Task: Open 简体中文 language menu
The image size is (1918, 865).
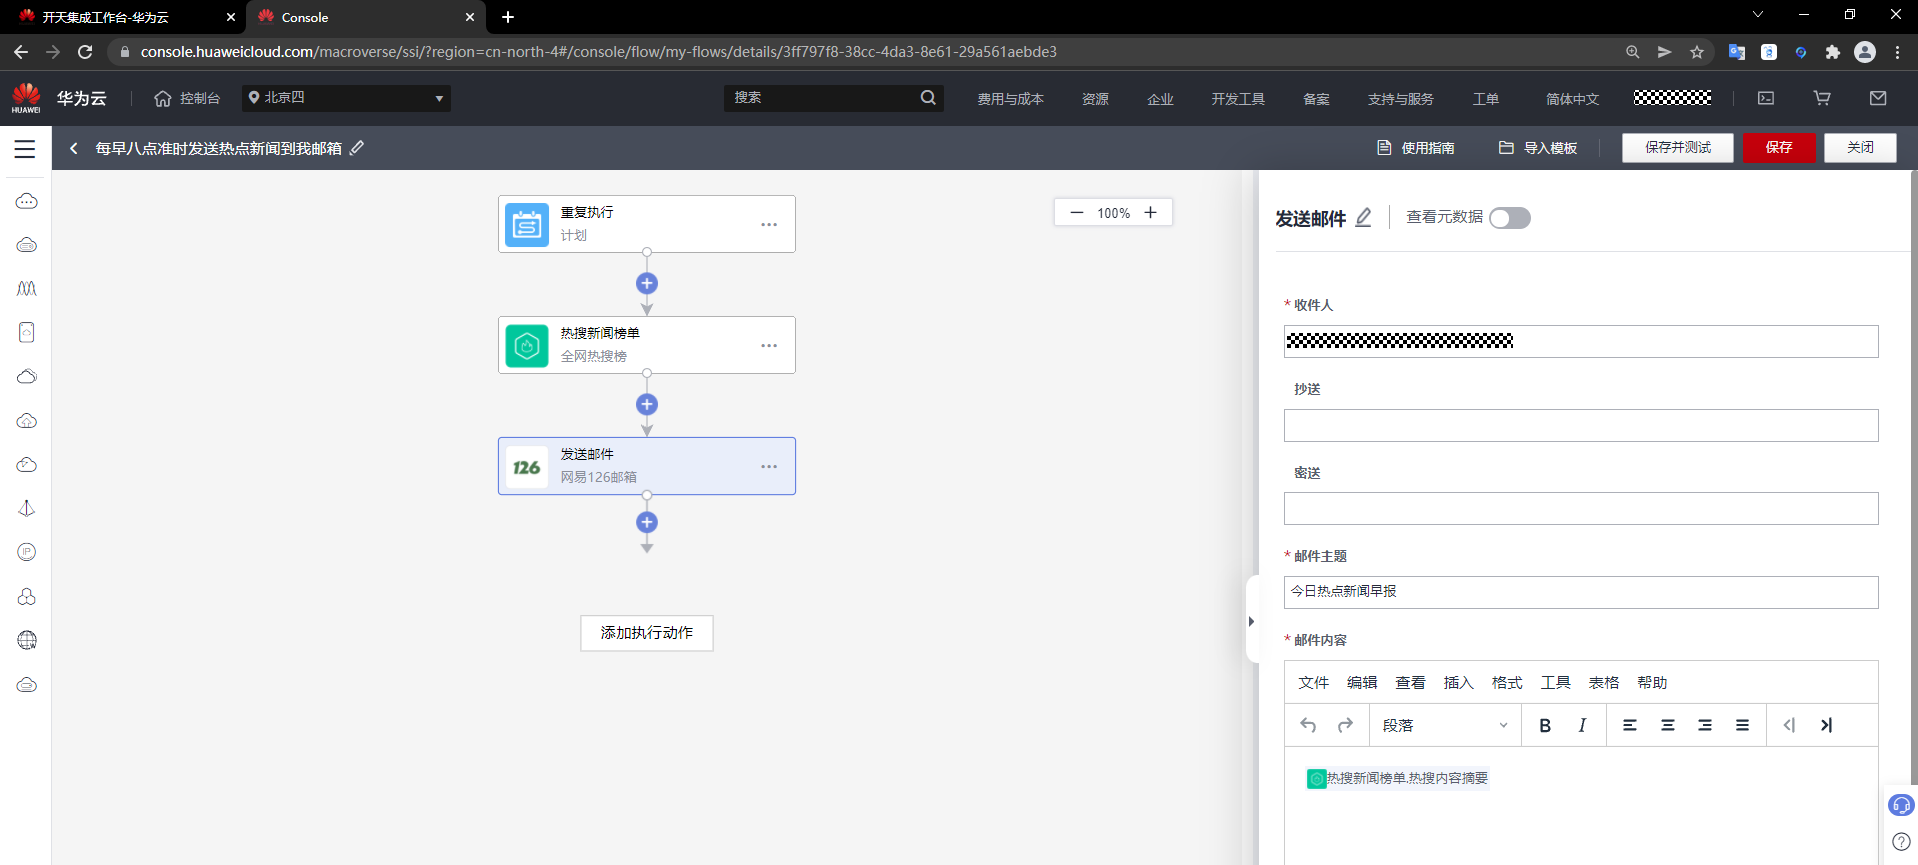Action: pos(1572,99)
